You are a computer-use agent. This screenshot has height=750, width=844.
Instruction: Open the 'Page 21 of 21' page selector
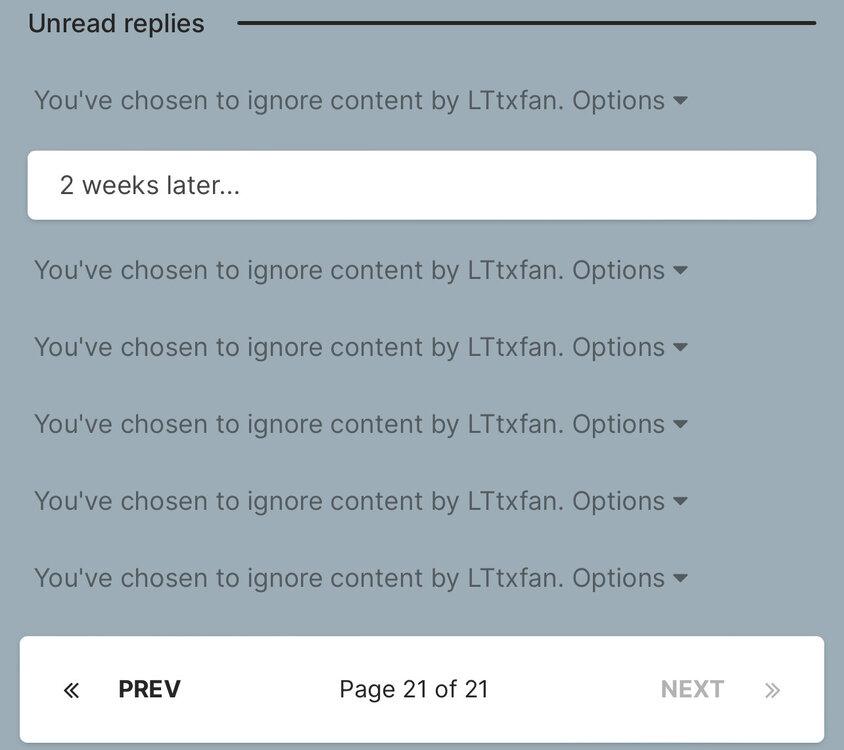pos(414,690)
